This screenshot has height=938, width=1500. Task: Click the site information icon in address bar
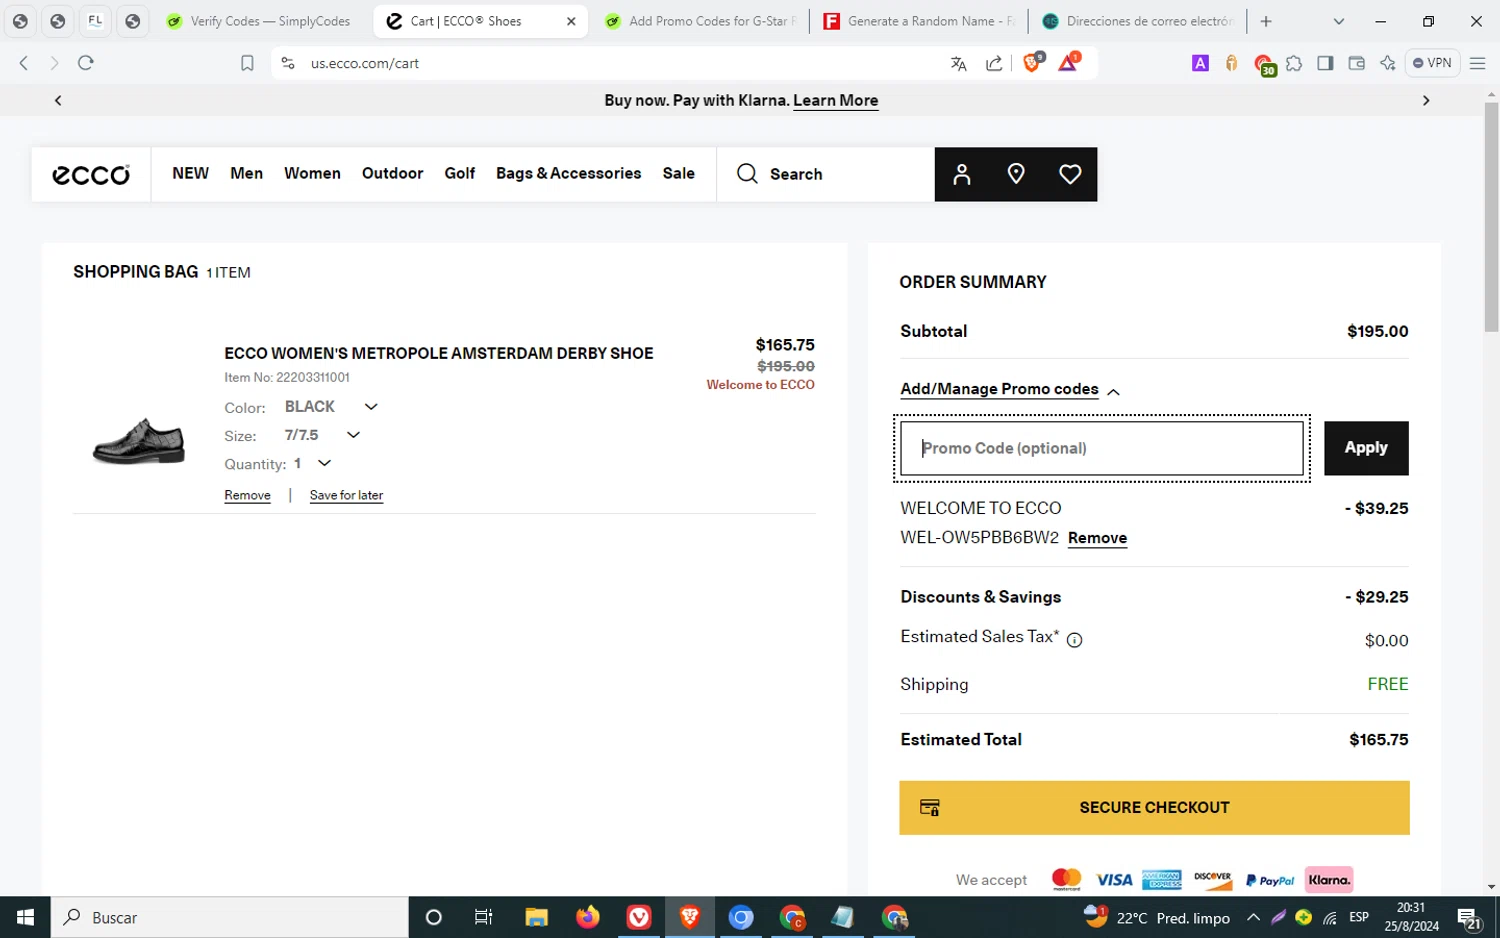click(288, 63)
